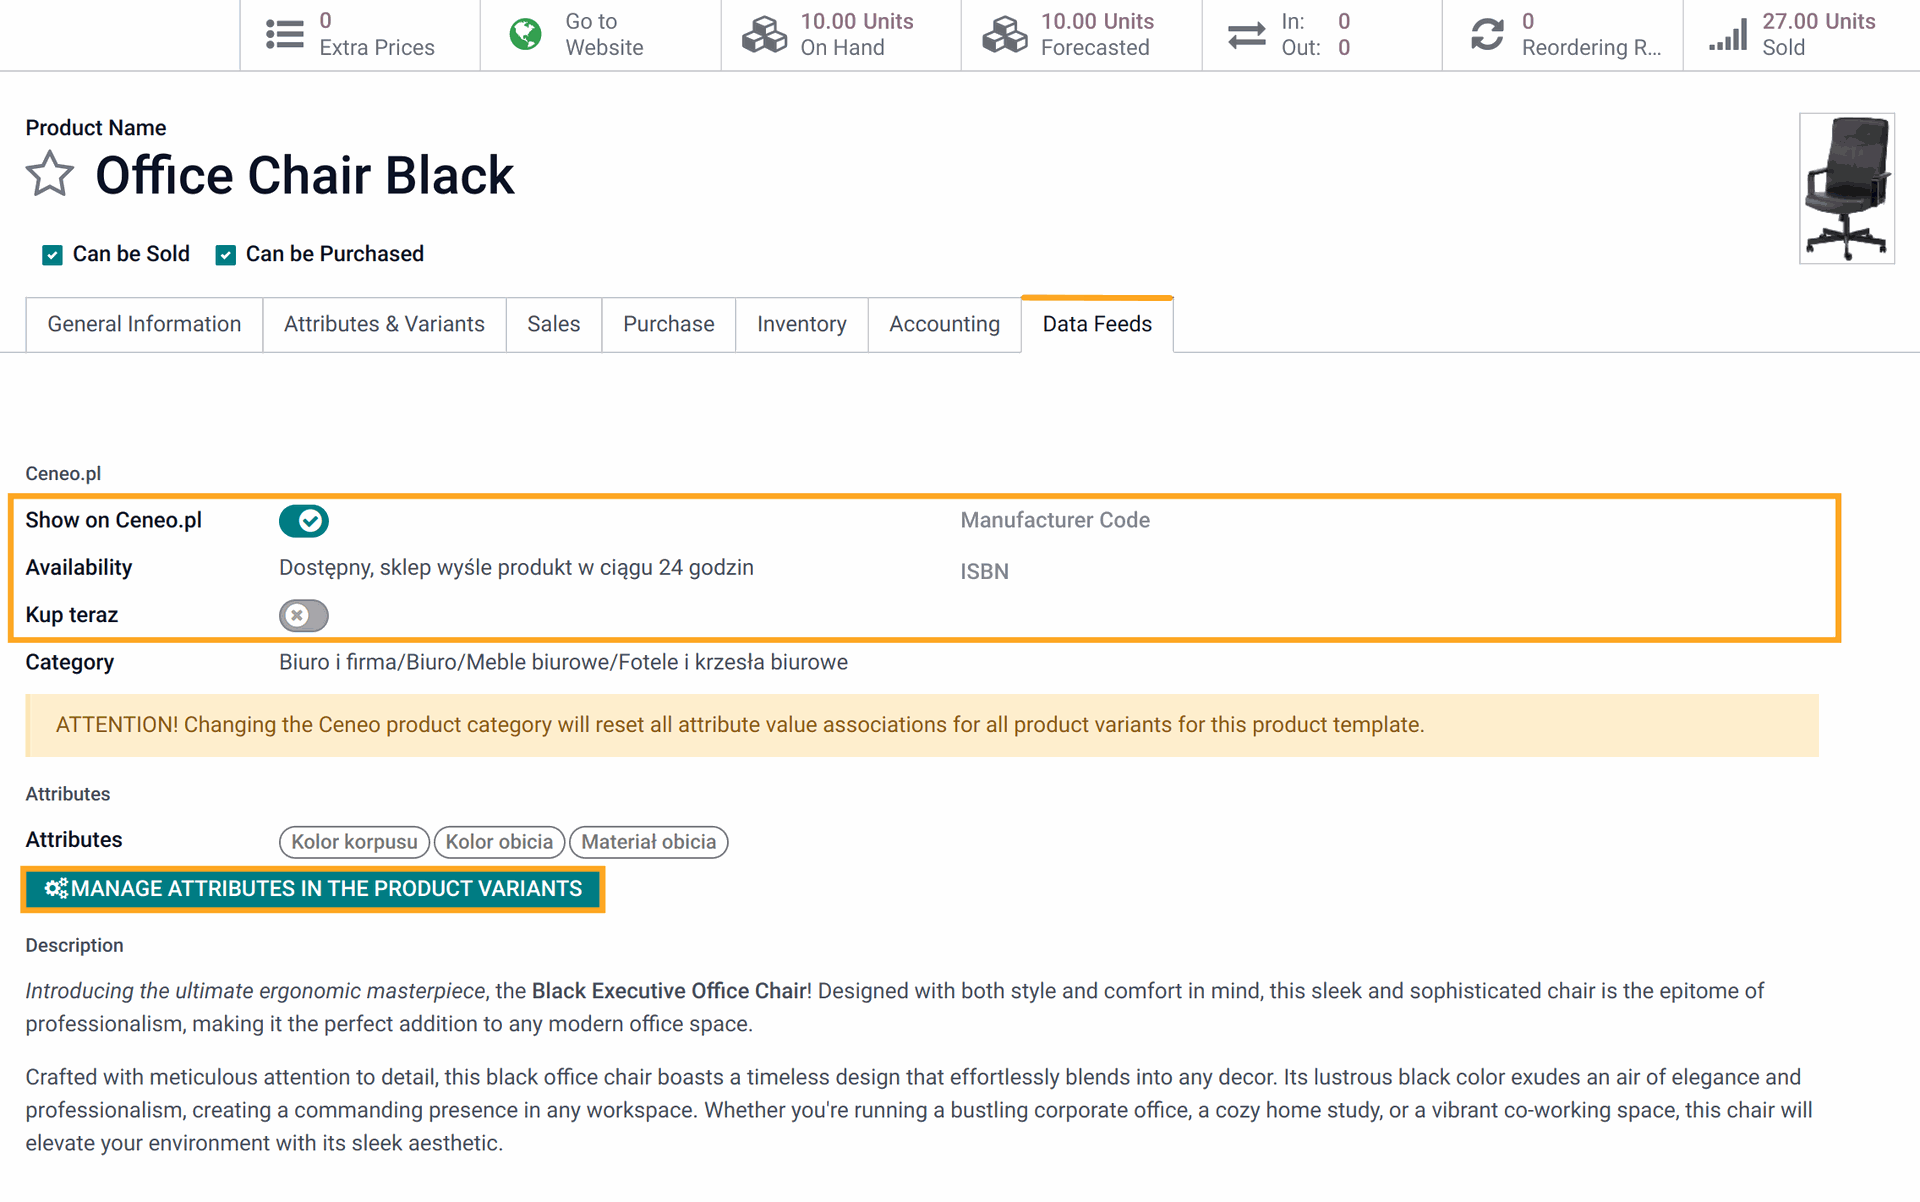This screenshot has width=1920, height=1202.
Task: Switch to the General Information tab
Action: (x=143, y=324)
